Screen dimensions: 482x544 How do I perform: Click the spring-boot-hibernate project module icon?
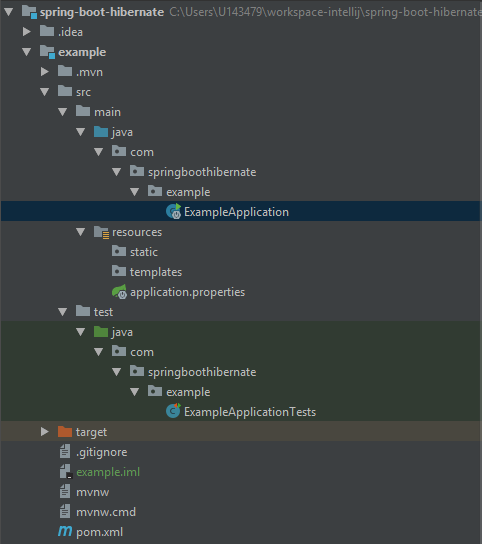point(29,12)
